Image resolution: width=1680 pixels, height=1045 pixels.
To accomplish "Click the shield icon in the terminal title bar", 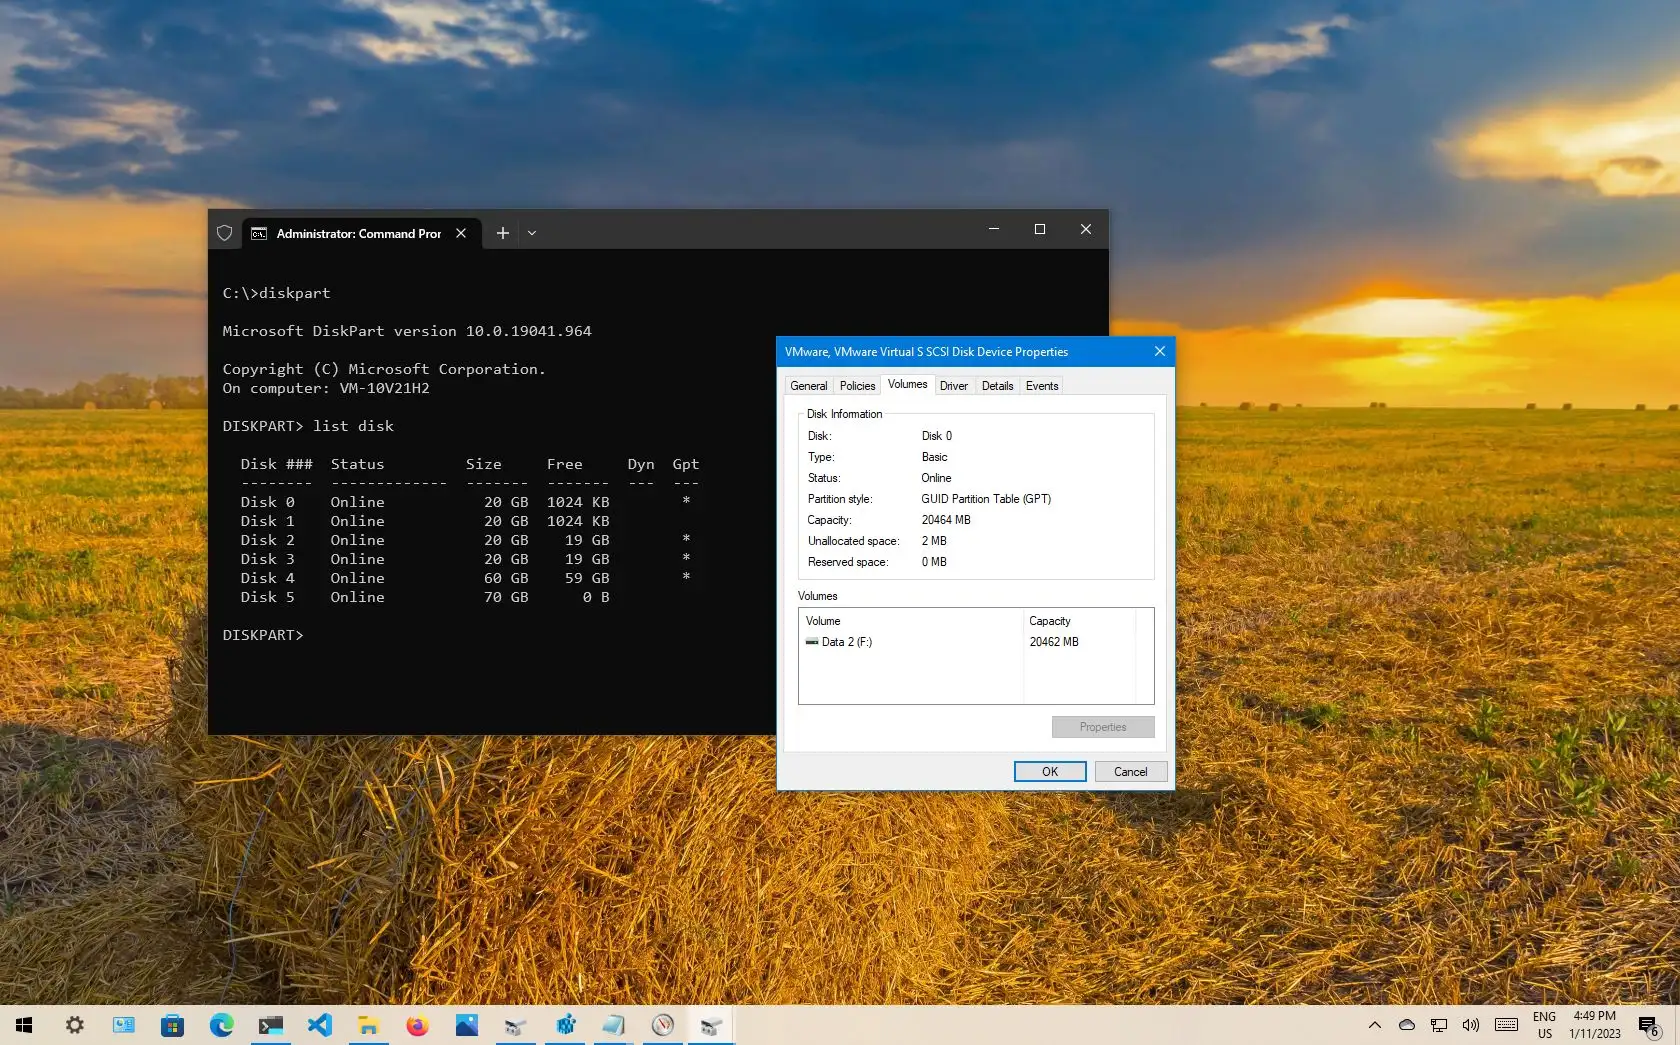I will [225, 233].
